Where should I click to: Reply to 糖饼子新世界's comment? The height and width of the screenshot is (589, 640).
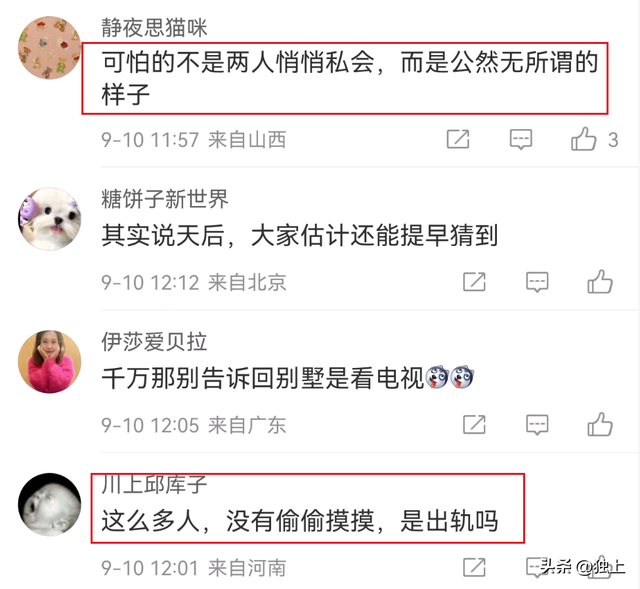pos(537,282)
